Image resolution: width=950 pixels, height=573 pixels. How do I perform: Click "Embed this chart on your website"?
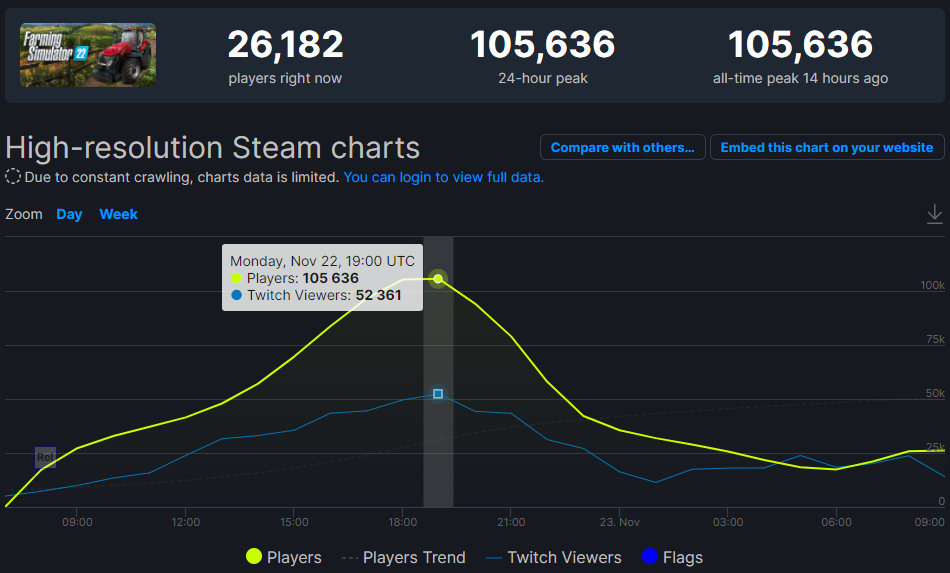[x=826, y=147]
